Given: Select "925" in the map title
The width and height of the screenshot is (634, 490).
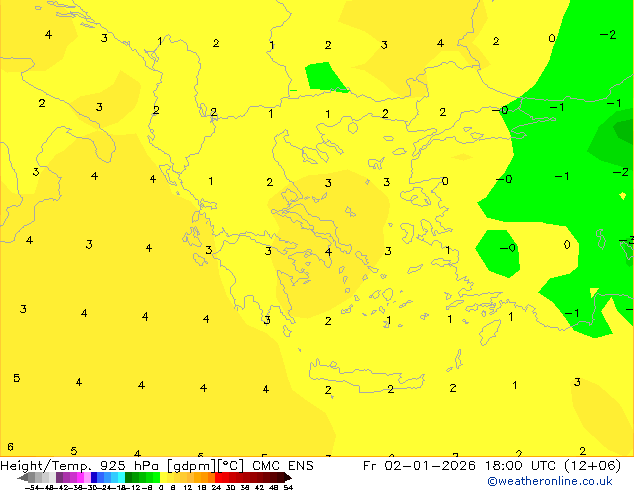Looking at the screenshot, I should tap(113, 466).
